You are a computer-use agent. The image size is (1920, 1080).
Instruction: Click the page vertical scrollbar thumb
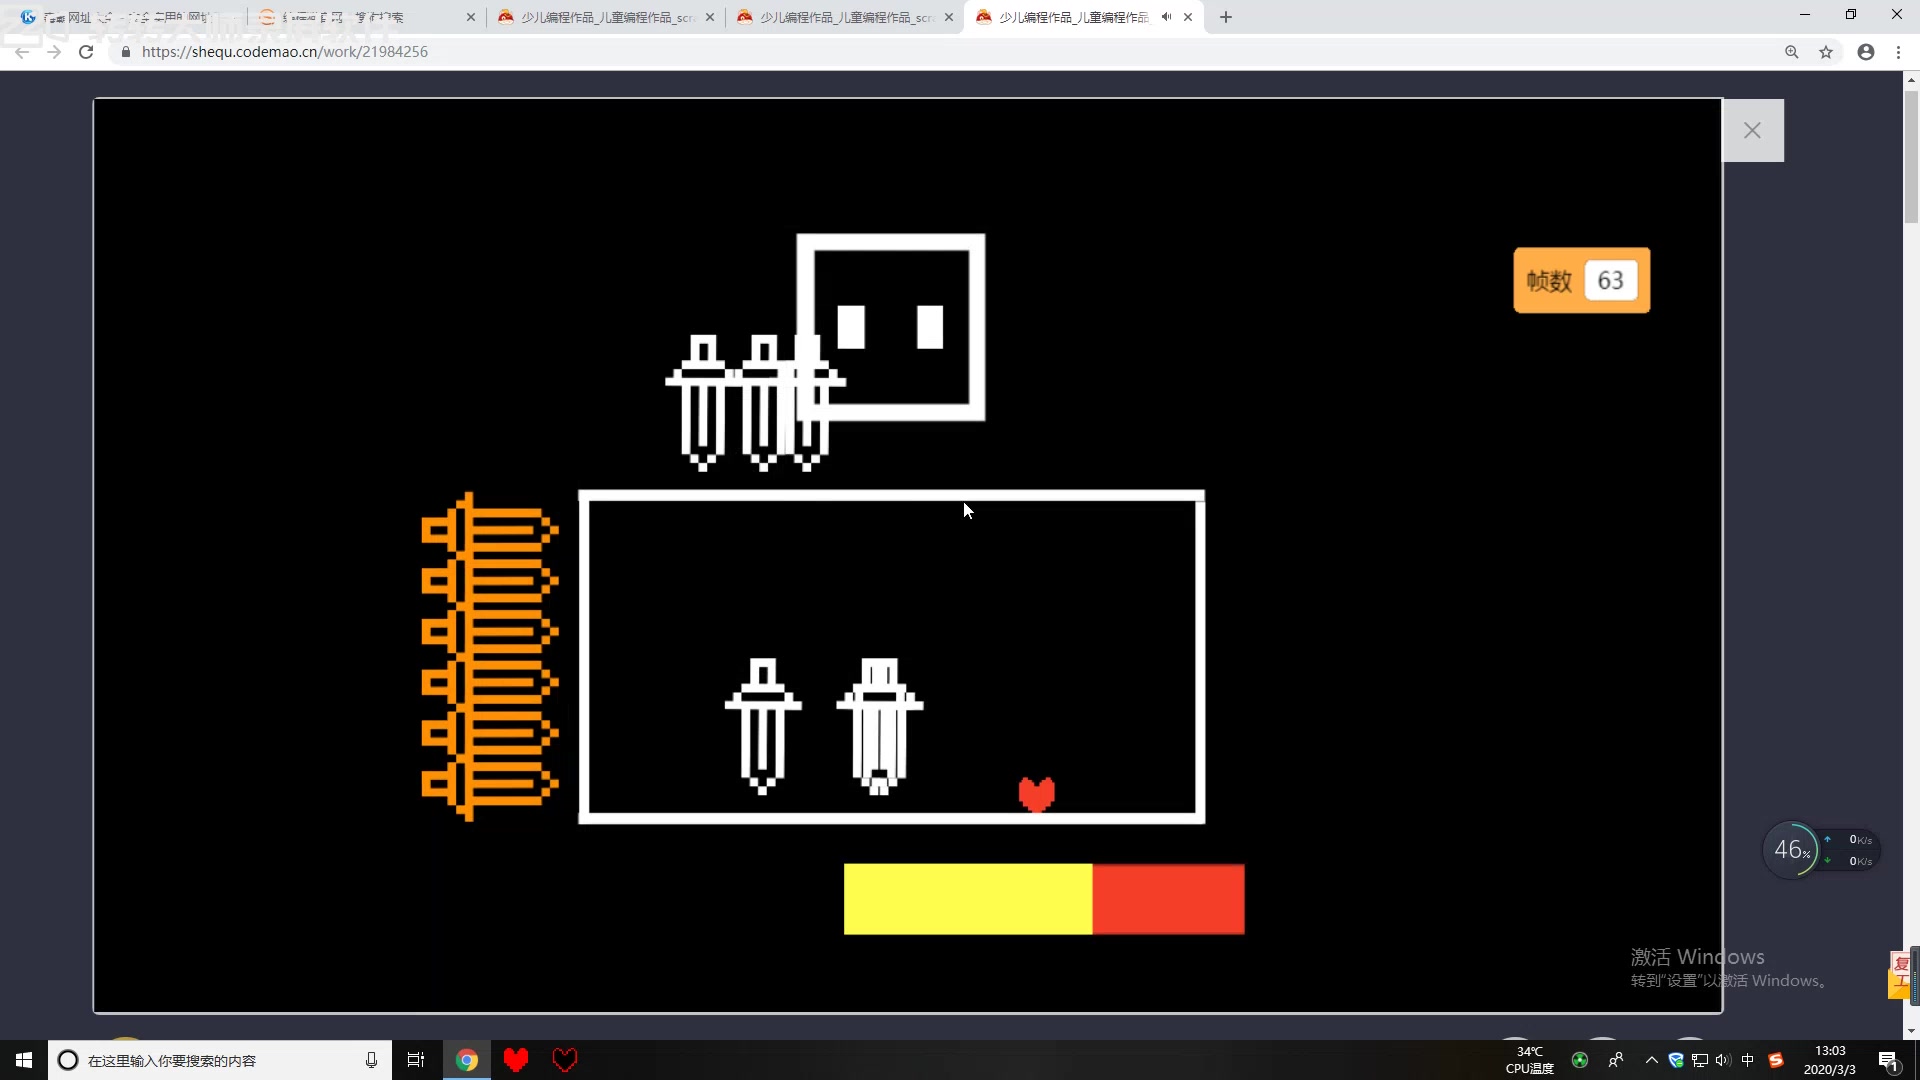1911,155
